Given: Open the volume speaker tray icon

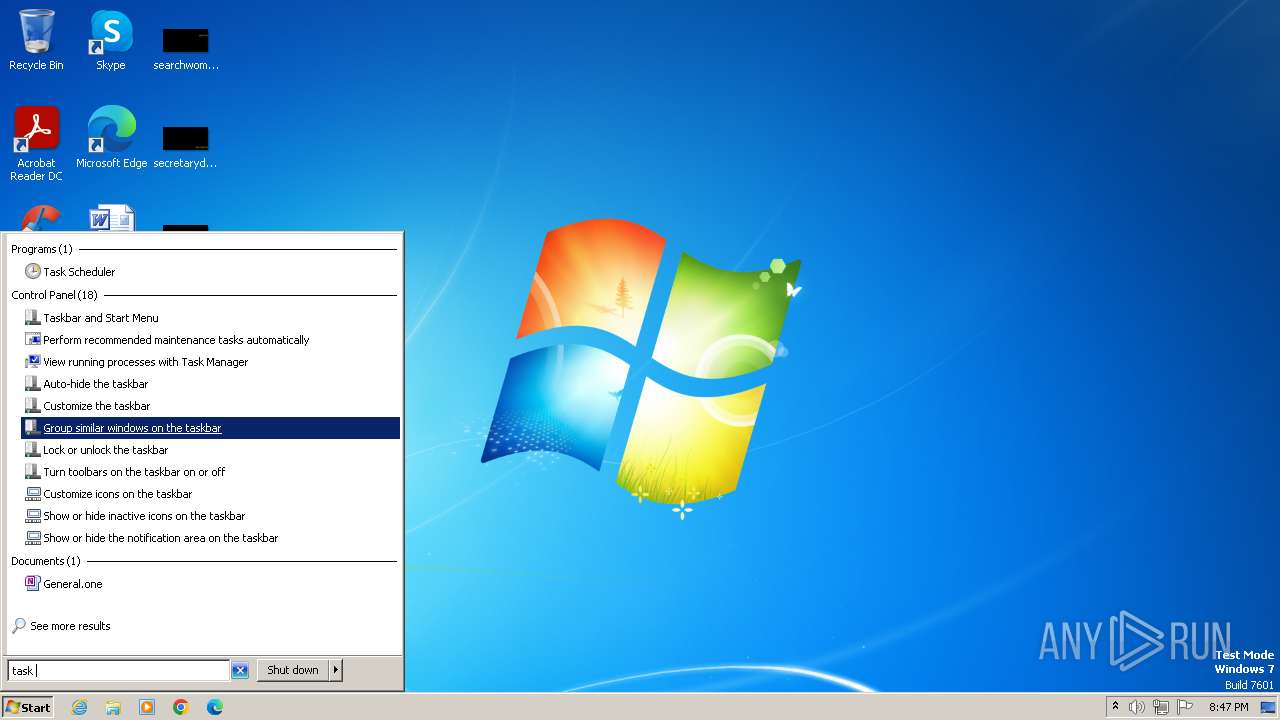Looking at the screenshot, I should (1137, 707).
